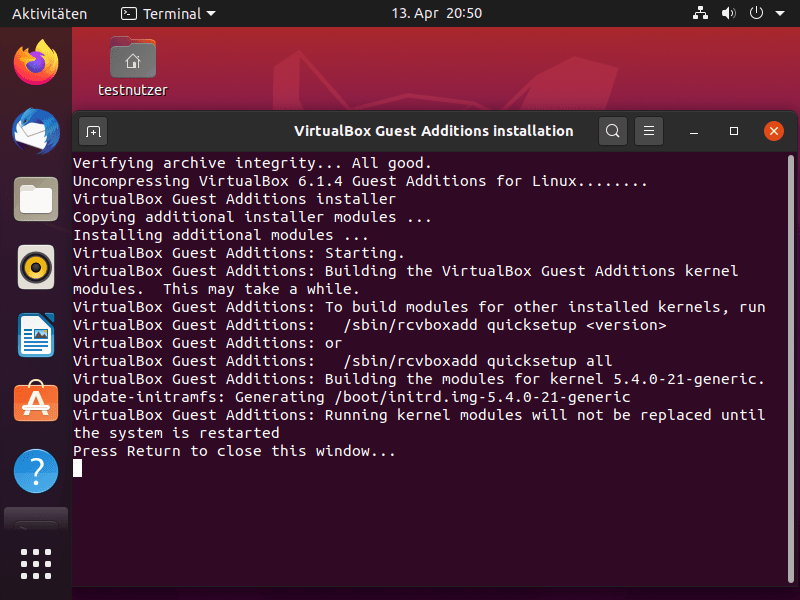Screen dimensions: 800x600
Task: Launch Rhythmbox music player
Action: click(36, 267)
